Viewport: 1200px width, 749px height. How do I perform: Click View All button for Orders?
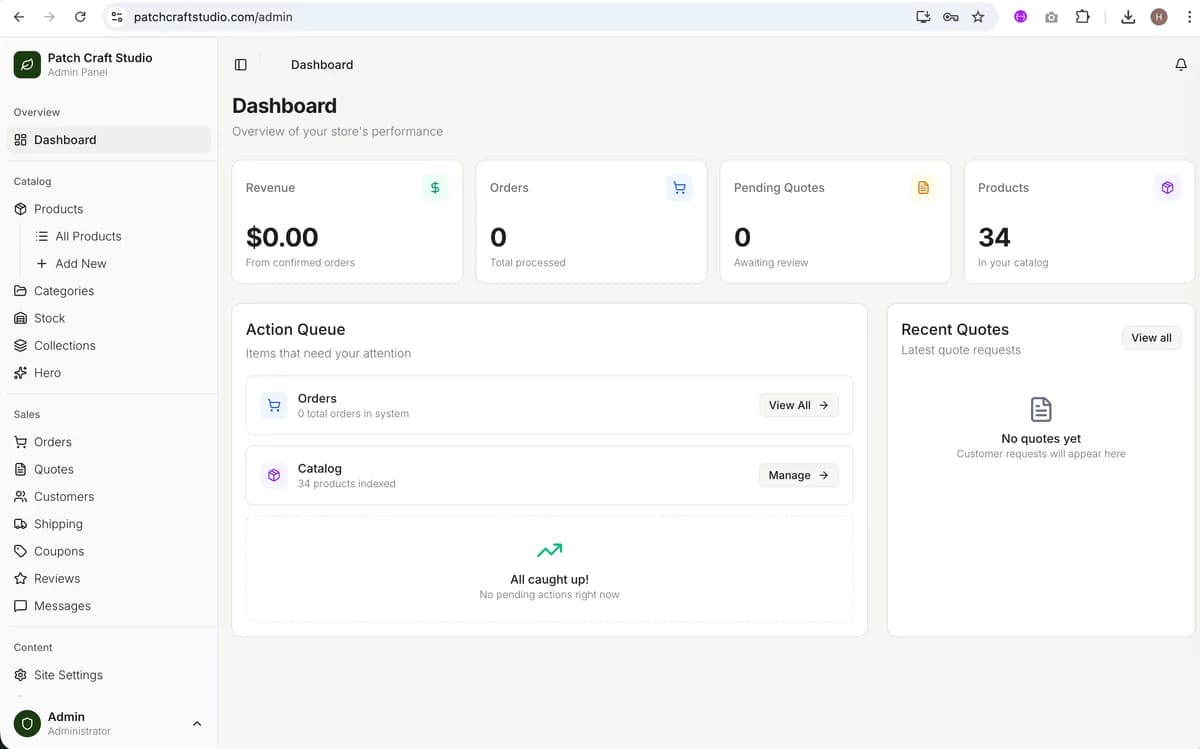click(x=798, y=405)
